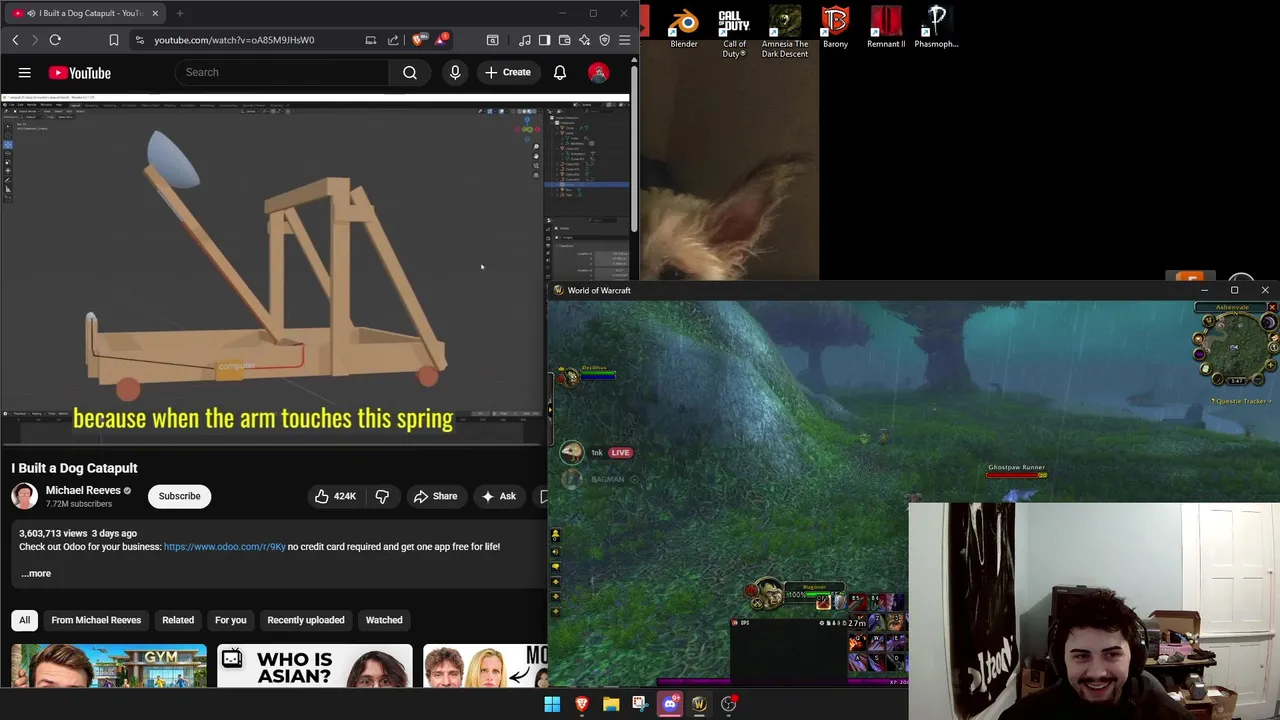Switch to World of Warcraft taskbar icon
Screen dimensions: 1280x720
pyautogui.click(x=699, y=704)
